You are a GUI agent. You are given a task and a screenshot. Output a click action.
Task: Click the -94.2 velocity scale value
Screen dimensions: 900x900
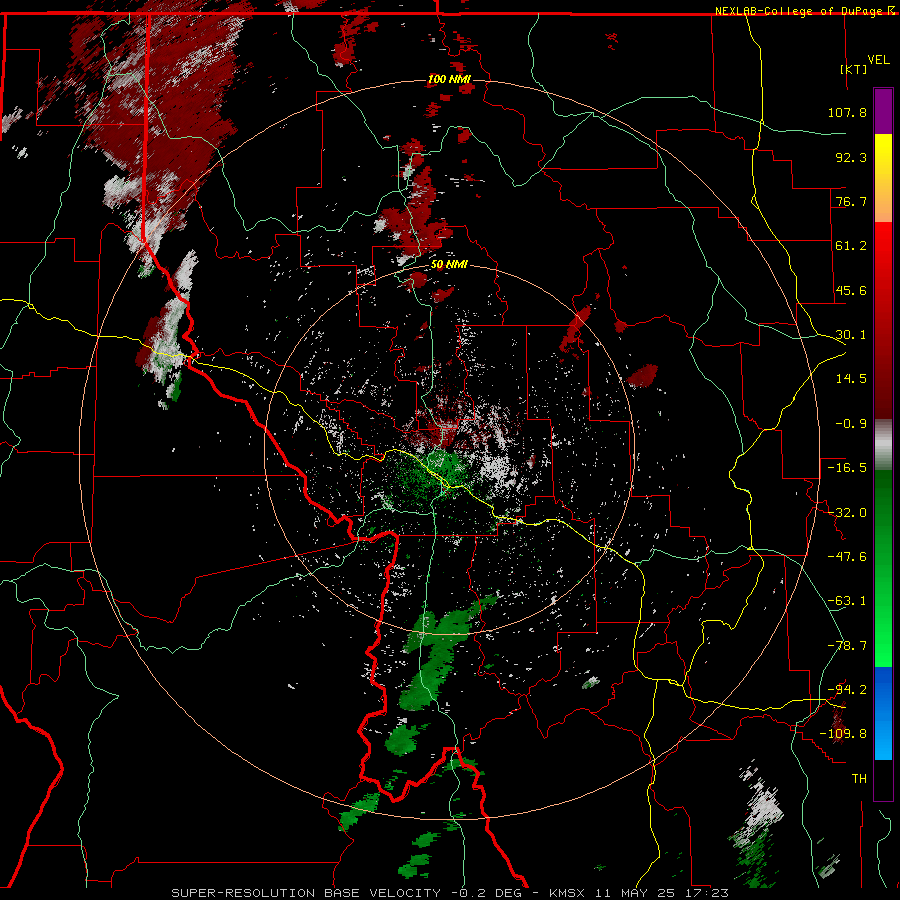tap(847, 690)
